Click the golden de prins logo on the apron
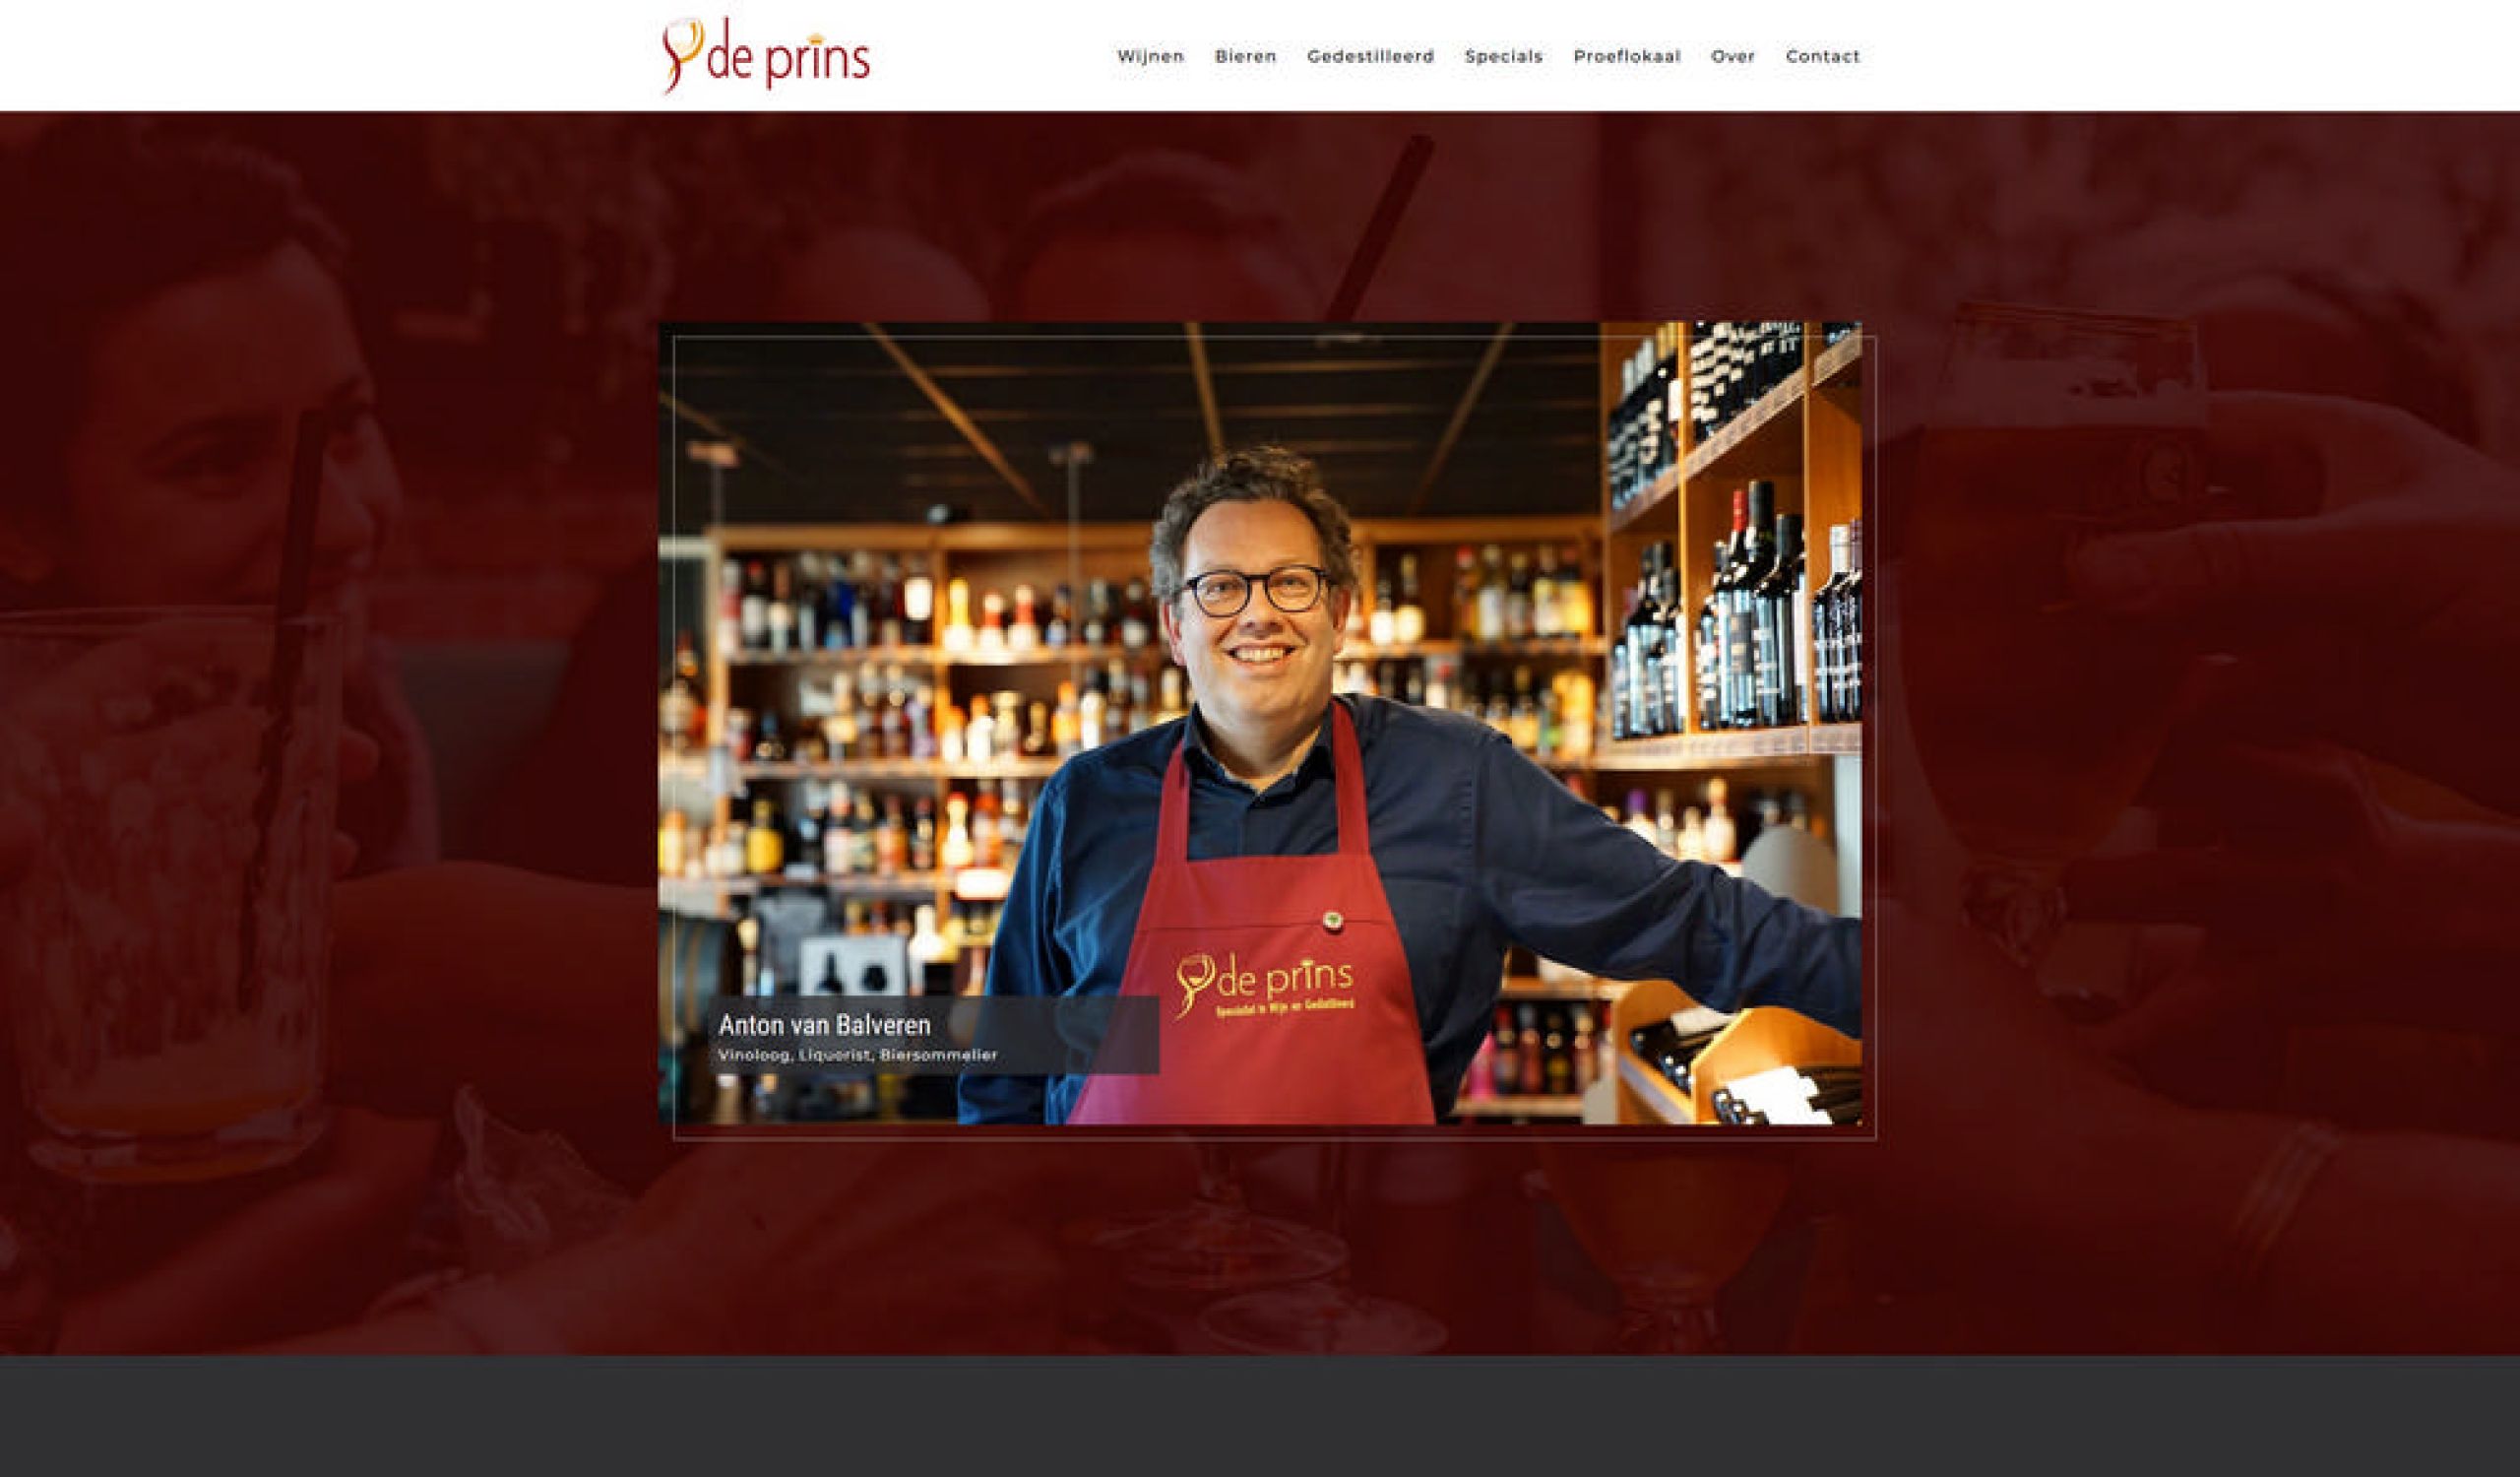Image resolution: width=2520 pixels, height=1477 pixels. click(x=1264, y=983)
